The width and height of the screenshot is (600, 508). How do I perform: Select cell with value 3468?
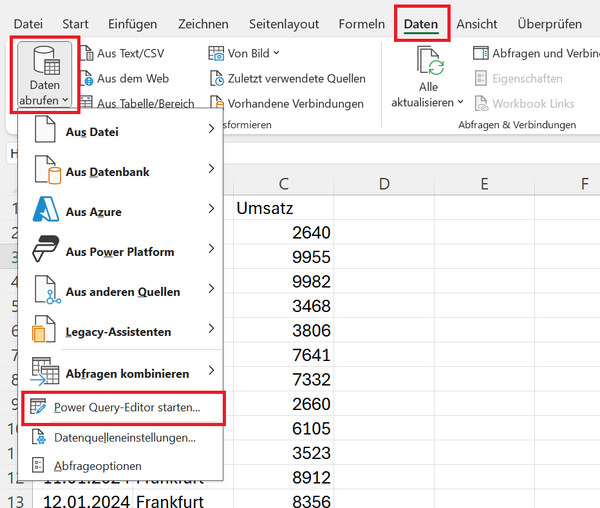(284, 306)
